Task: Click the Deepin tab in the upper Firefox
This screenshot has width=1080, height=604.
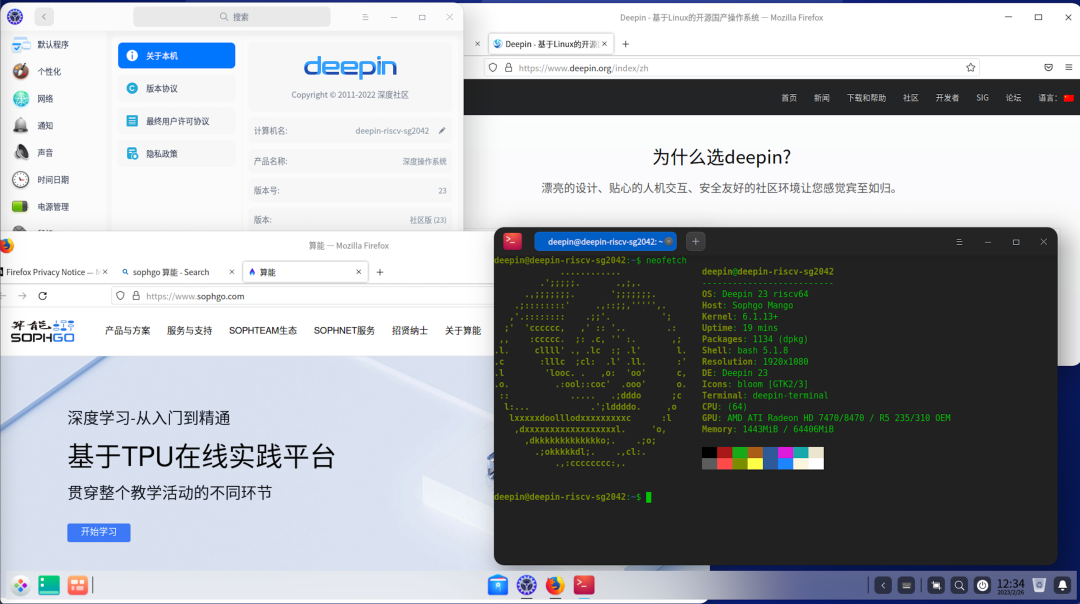Action: (548, 44)
